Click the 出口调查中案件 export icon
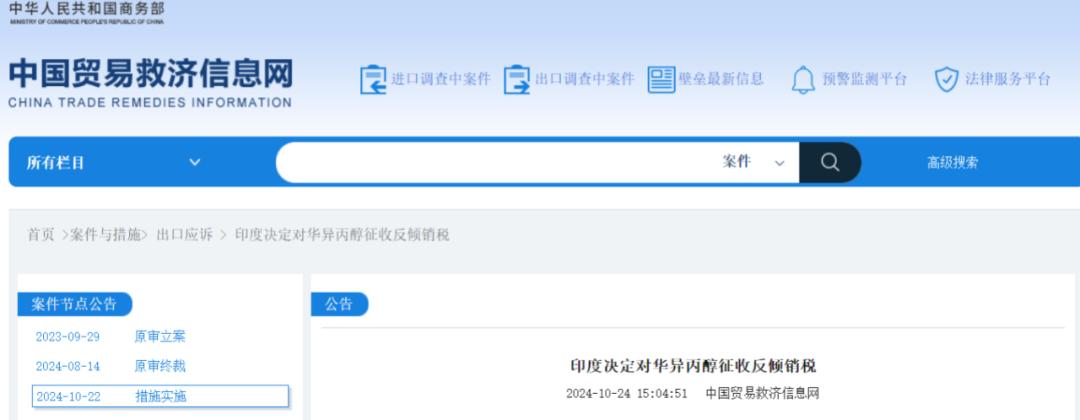This screenshot has height=420, width=1080. 517,79
